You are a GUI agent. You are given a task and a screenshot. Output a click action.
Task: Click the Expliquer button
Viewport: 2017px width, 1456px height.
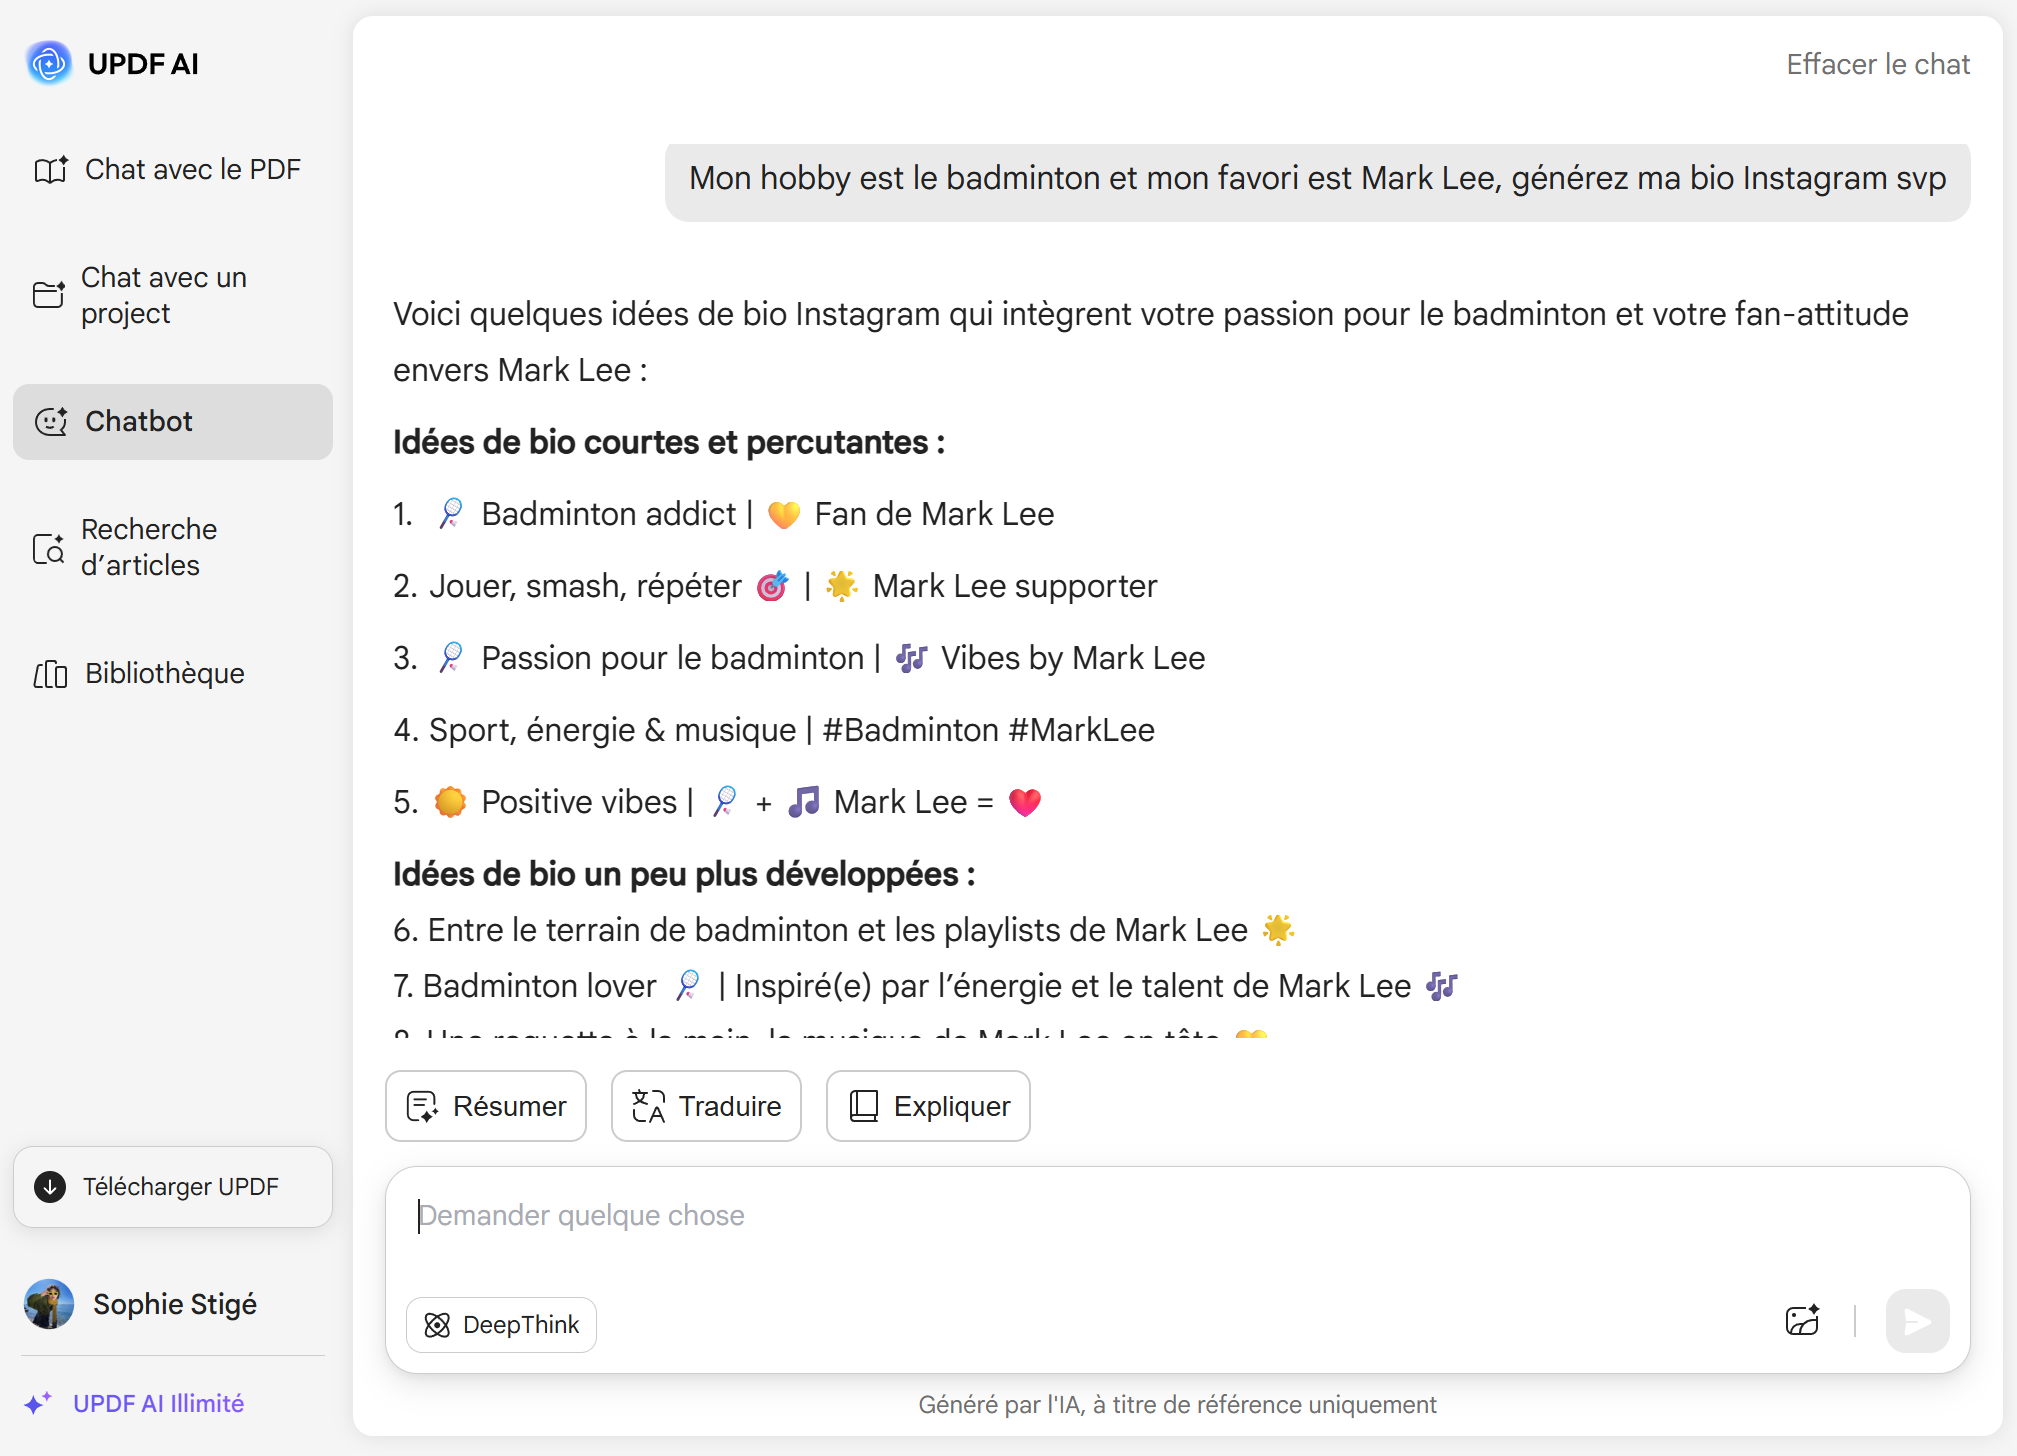[928, 1106]
